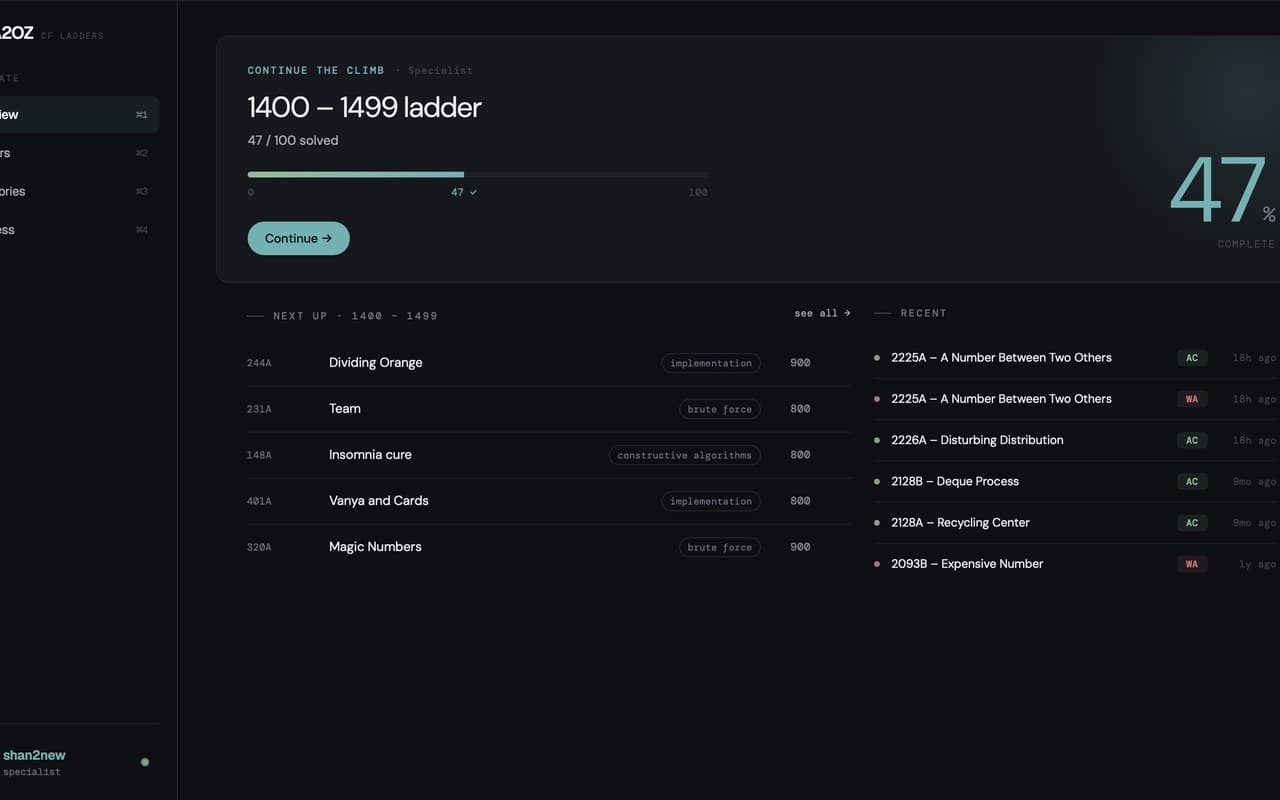Click the AC badge on Recycling Center

(x=1192, y=523)
